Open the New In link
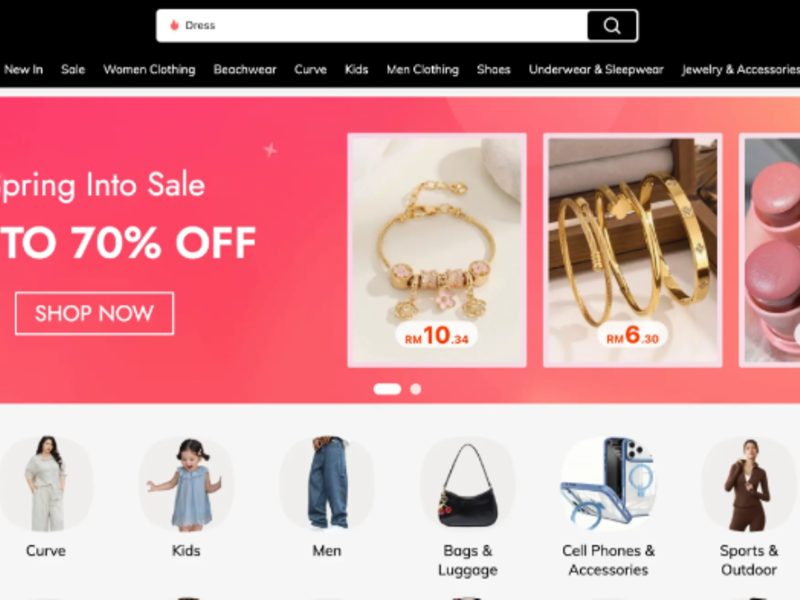Image resolution: width=800 pixels, height=600 pixels. 23,69
